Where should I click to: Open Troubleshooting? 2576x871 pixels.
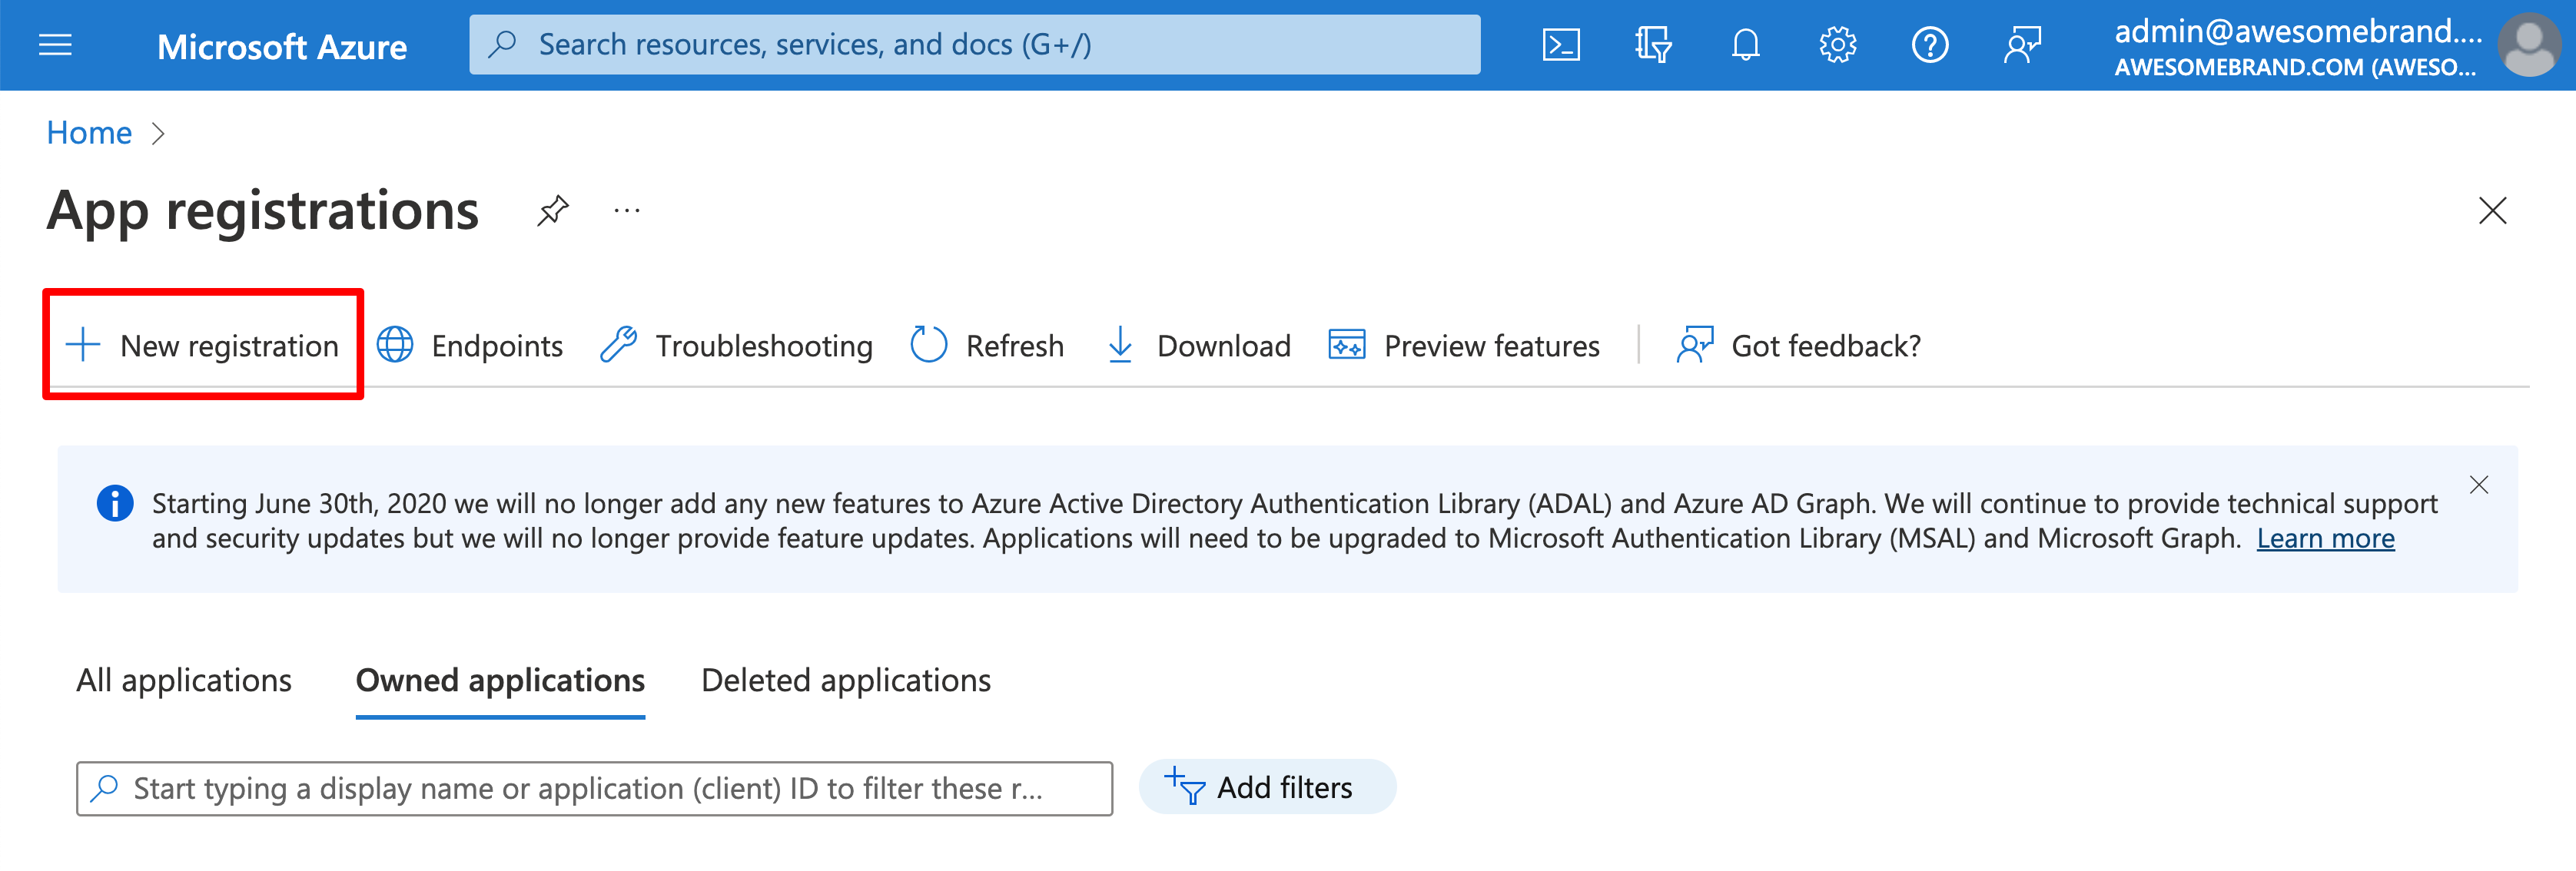(736, 346)
